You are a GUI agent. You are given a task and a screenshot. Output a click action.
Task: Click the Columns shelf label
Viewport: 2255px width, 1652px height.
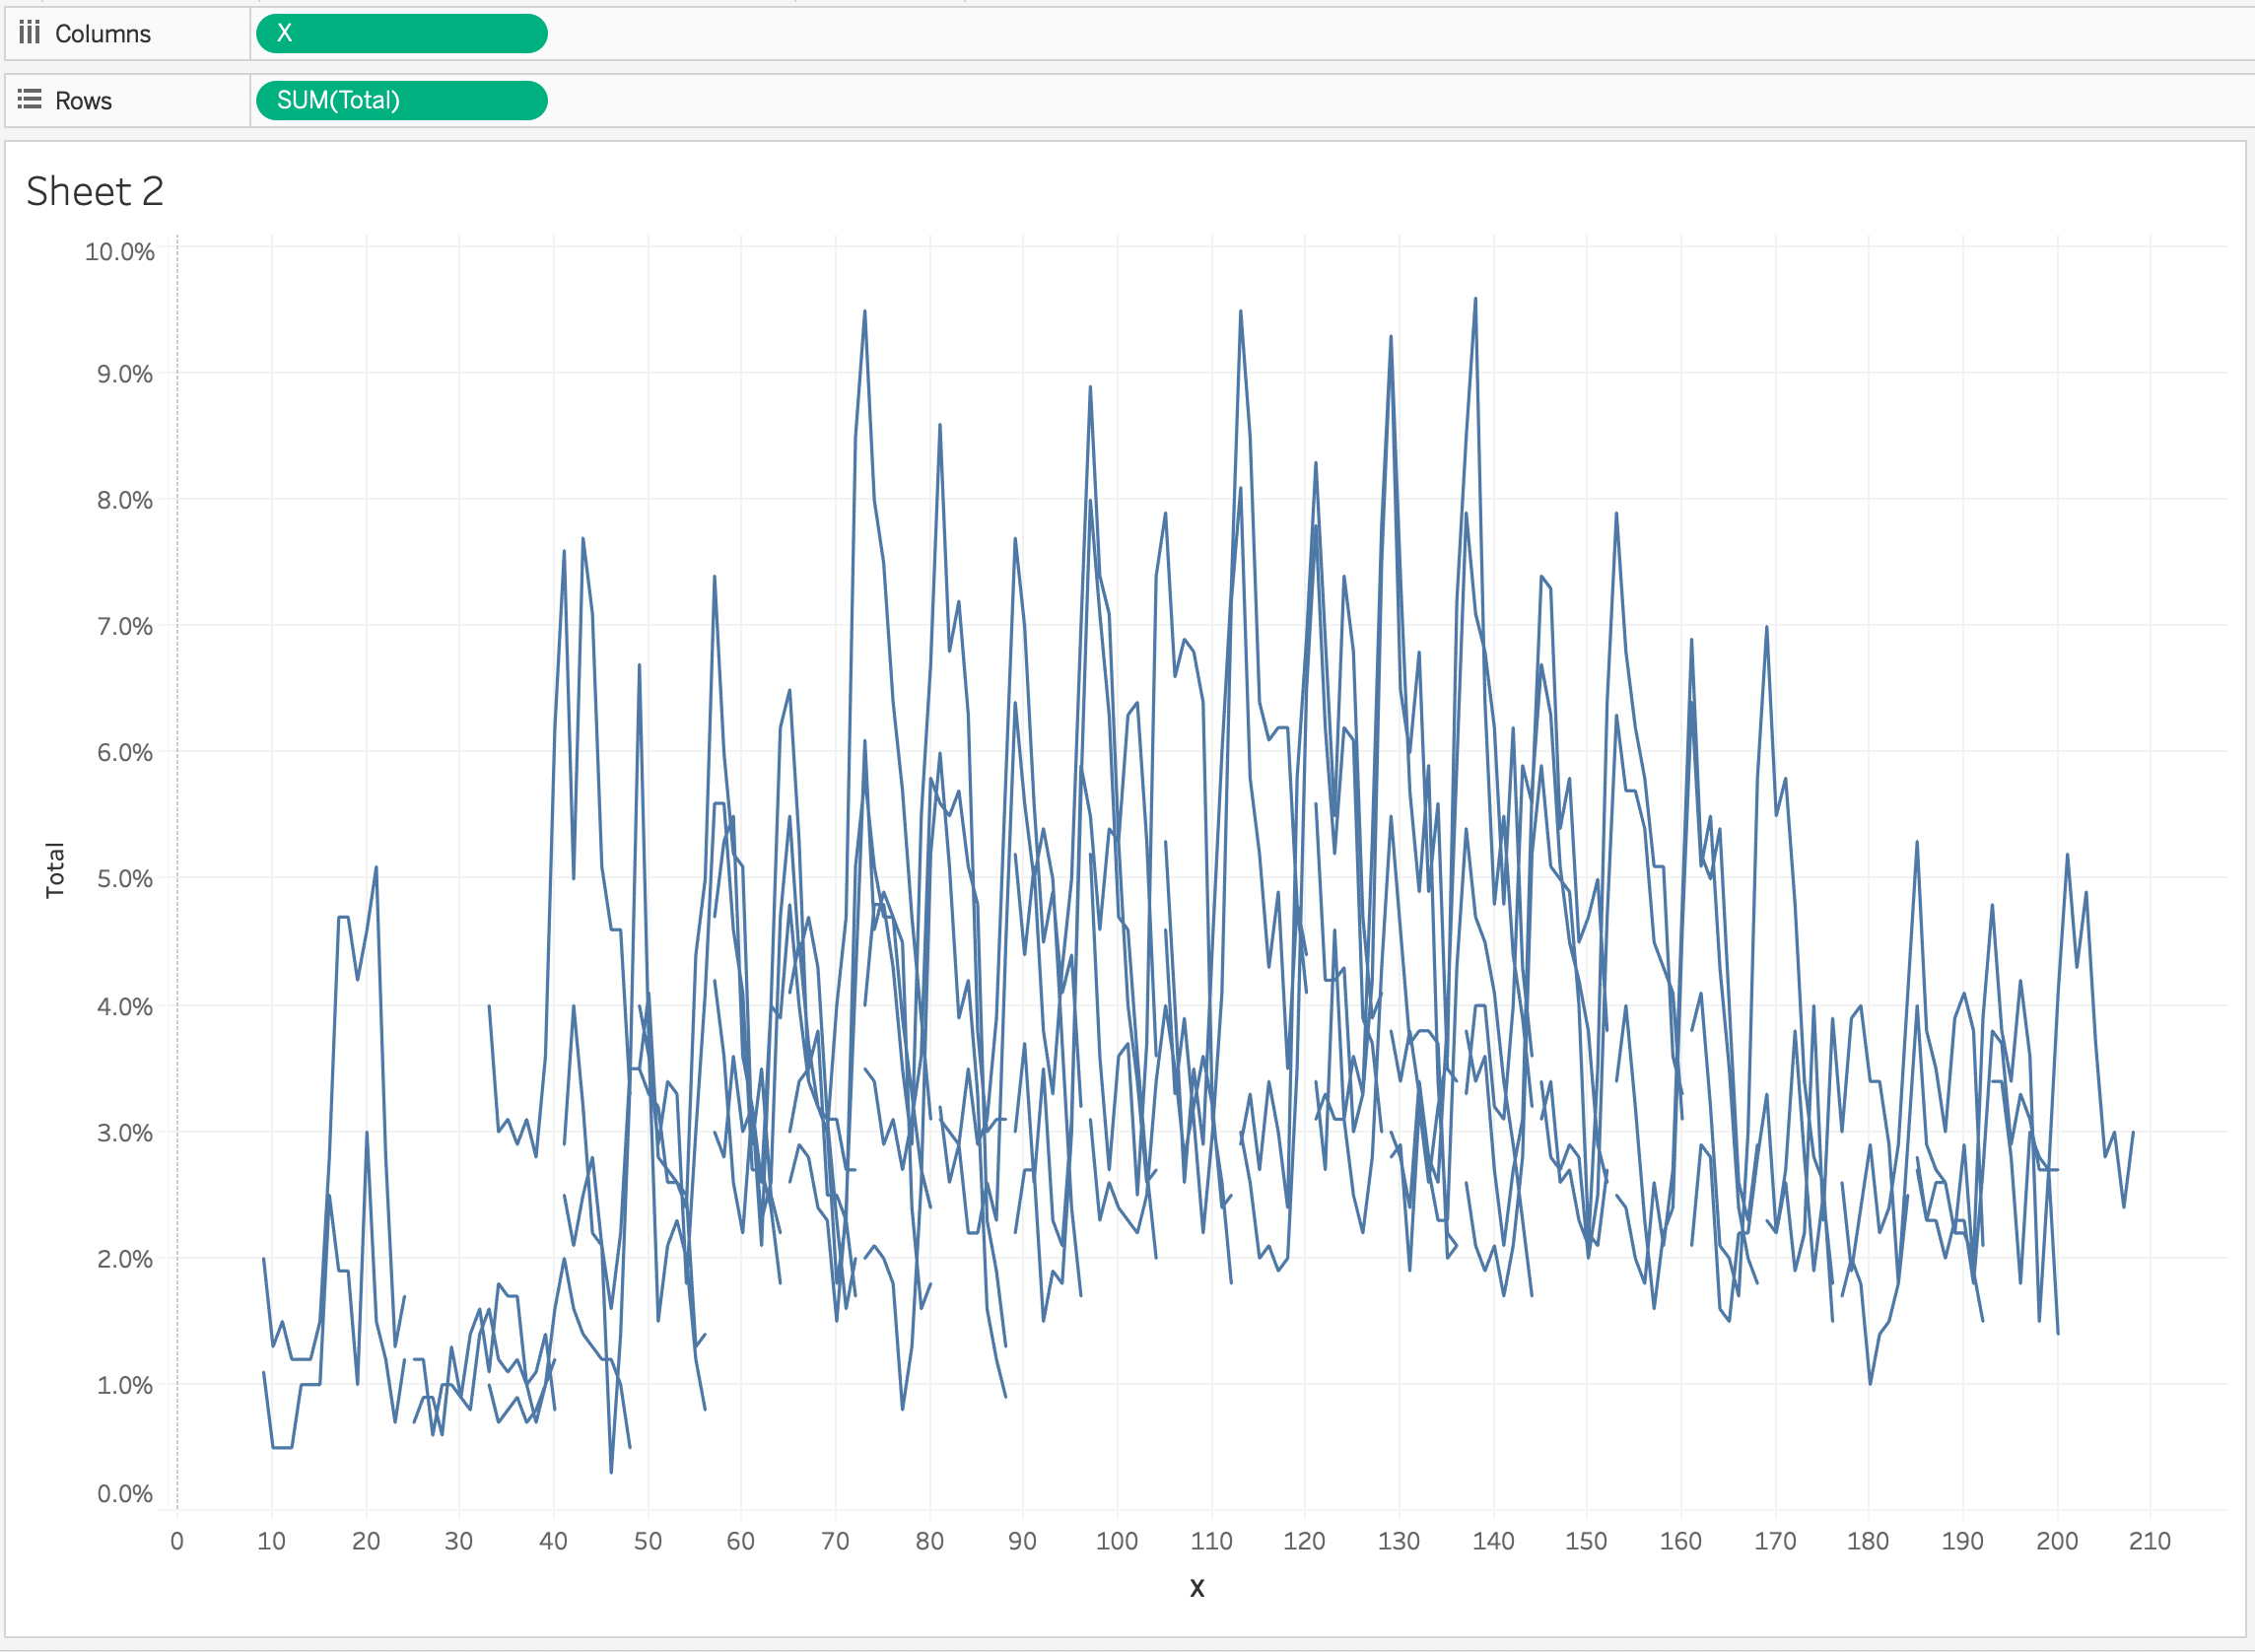click(103, 34)
